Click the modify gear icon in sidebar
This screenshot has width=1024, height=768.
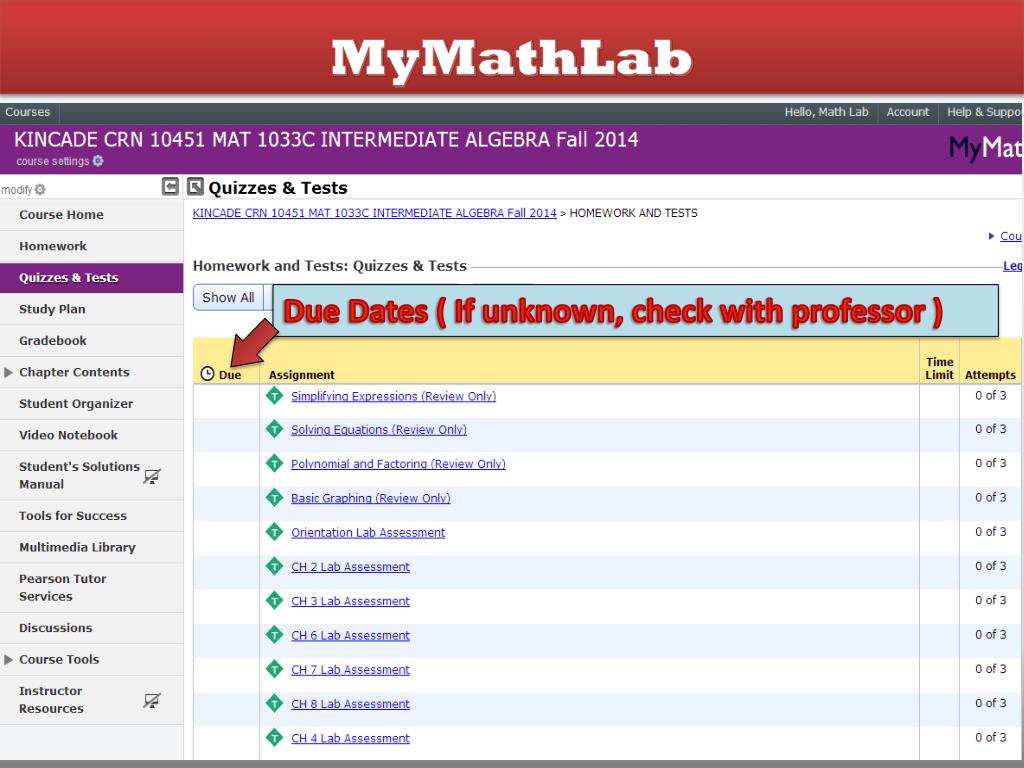point(40,189)
